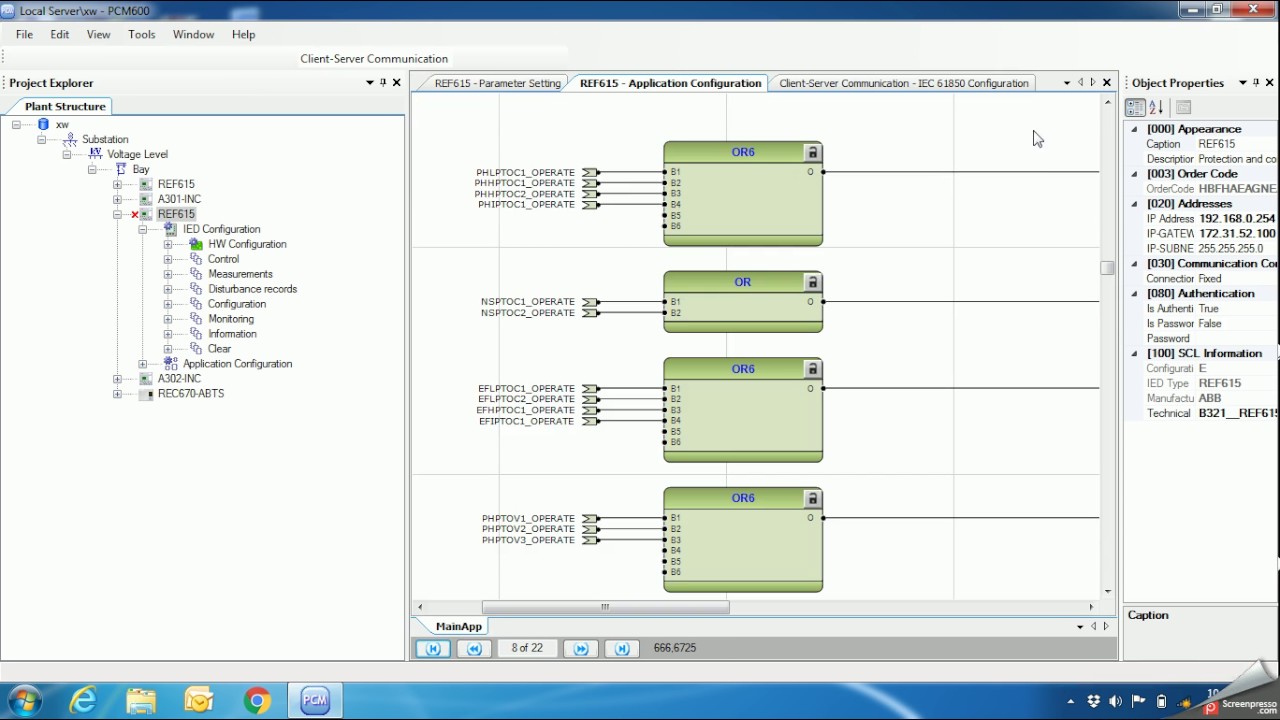Select the Measurements tree item
Screen dimensions: 1280x720
tap(240, 275)
